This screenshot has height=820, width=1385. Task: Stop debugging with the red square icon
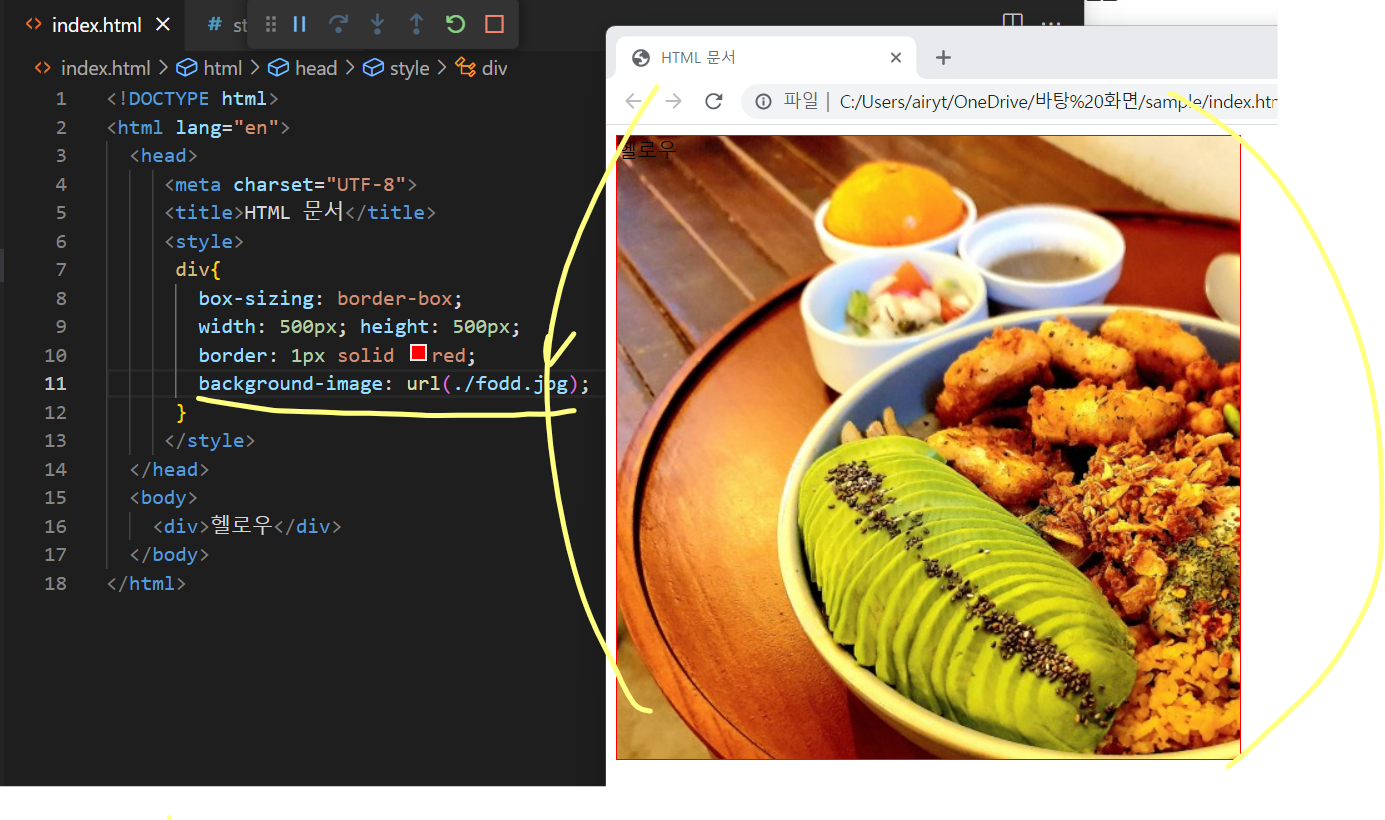point(494,24)
